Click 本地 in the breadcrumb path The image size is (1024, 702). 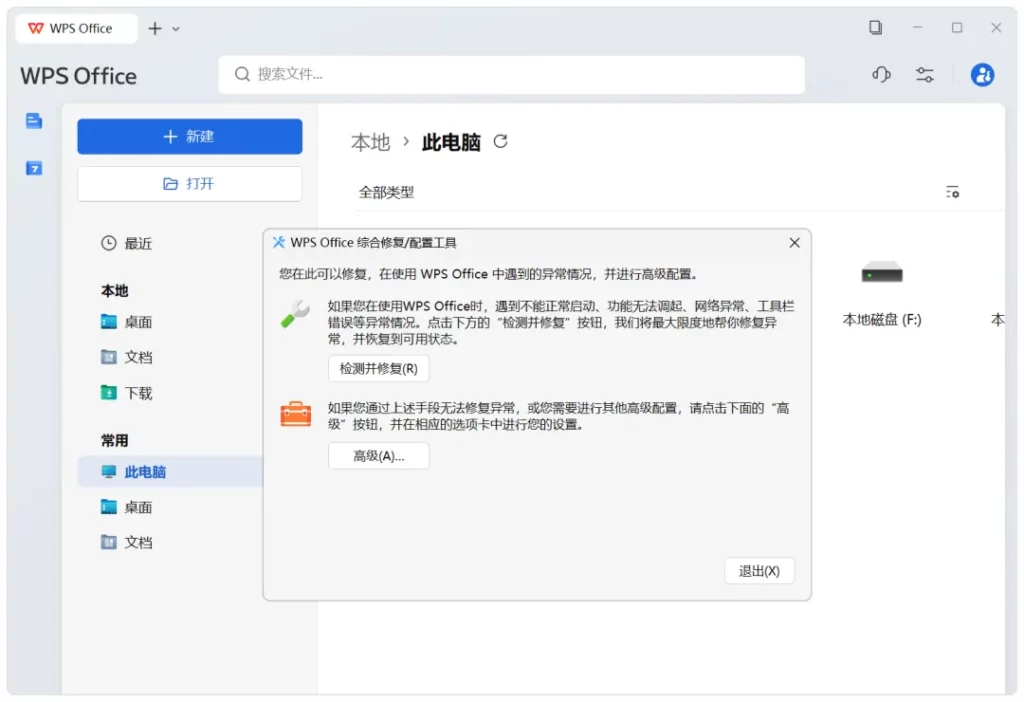click(370, 142)
